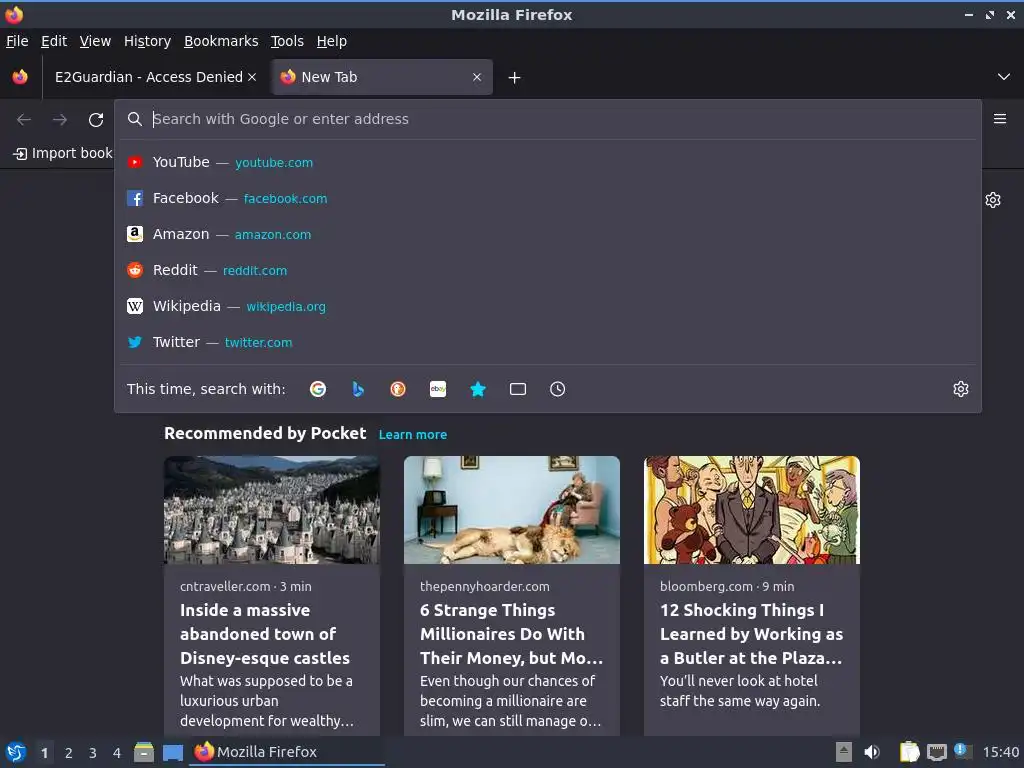Open new tab with plus icon
Viewport: 1024px width, 768px height.
pyautogui.click(x=515, y=78)
